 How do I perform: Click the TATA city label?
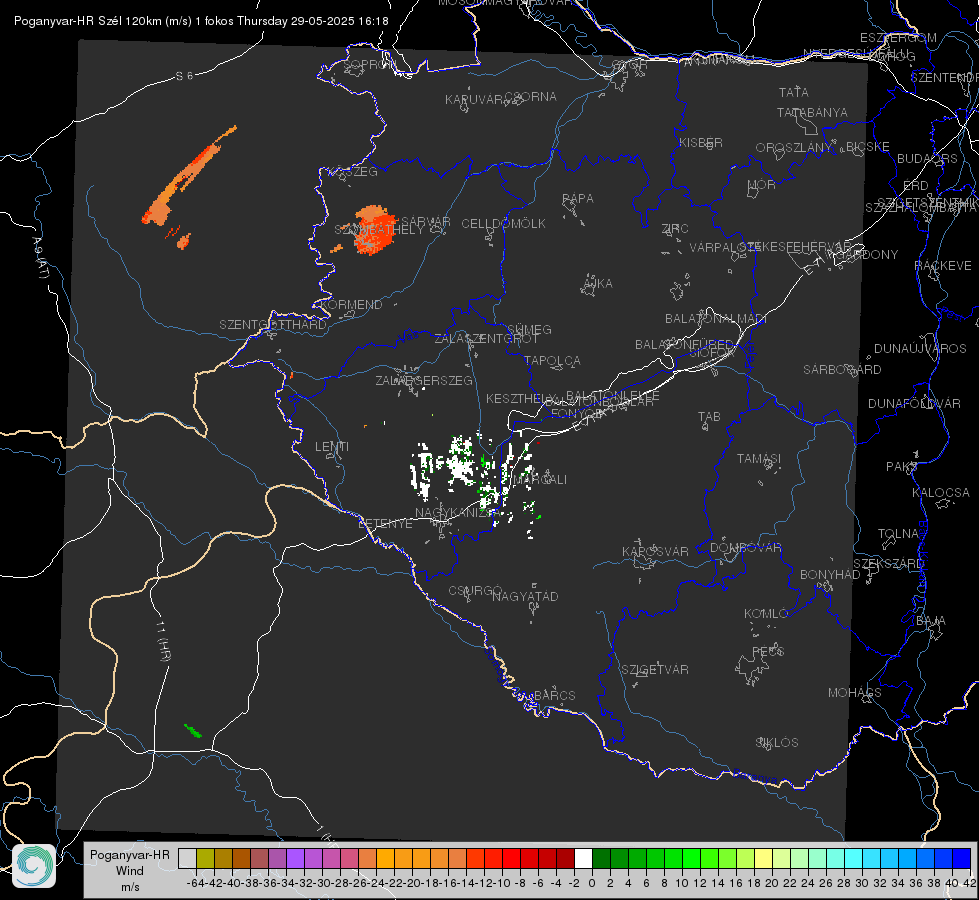point(794,92)
